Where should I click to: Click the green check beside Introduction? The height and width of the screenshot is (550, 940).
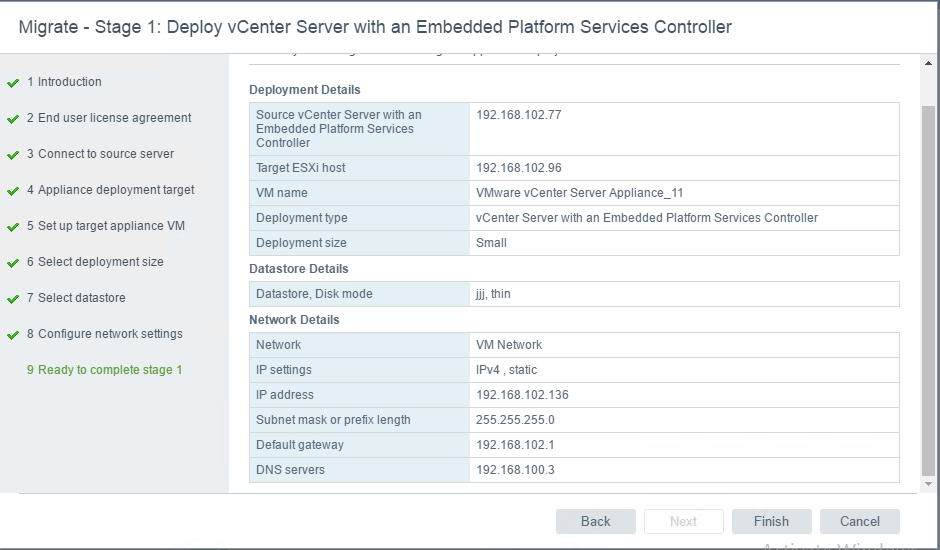13,83
